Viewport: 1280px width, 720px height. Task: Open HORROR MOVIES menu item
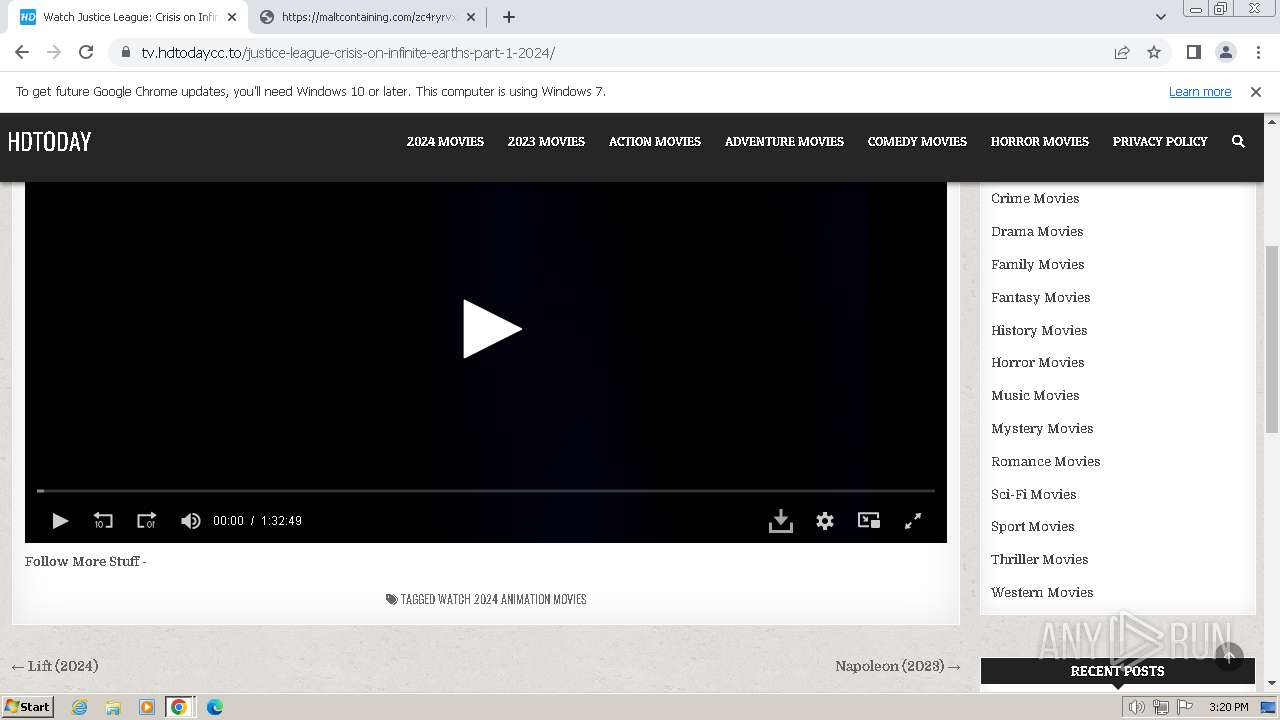1040,141
